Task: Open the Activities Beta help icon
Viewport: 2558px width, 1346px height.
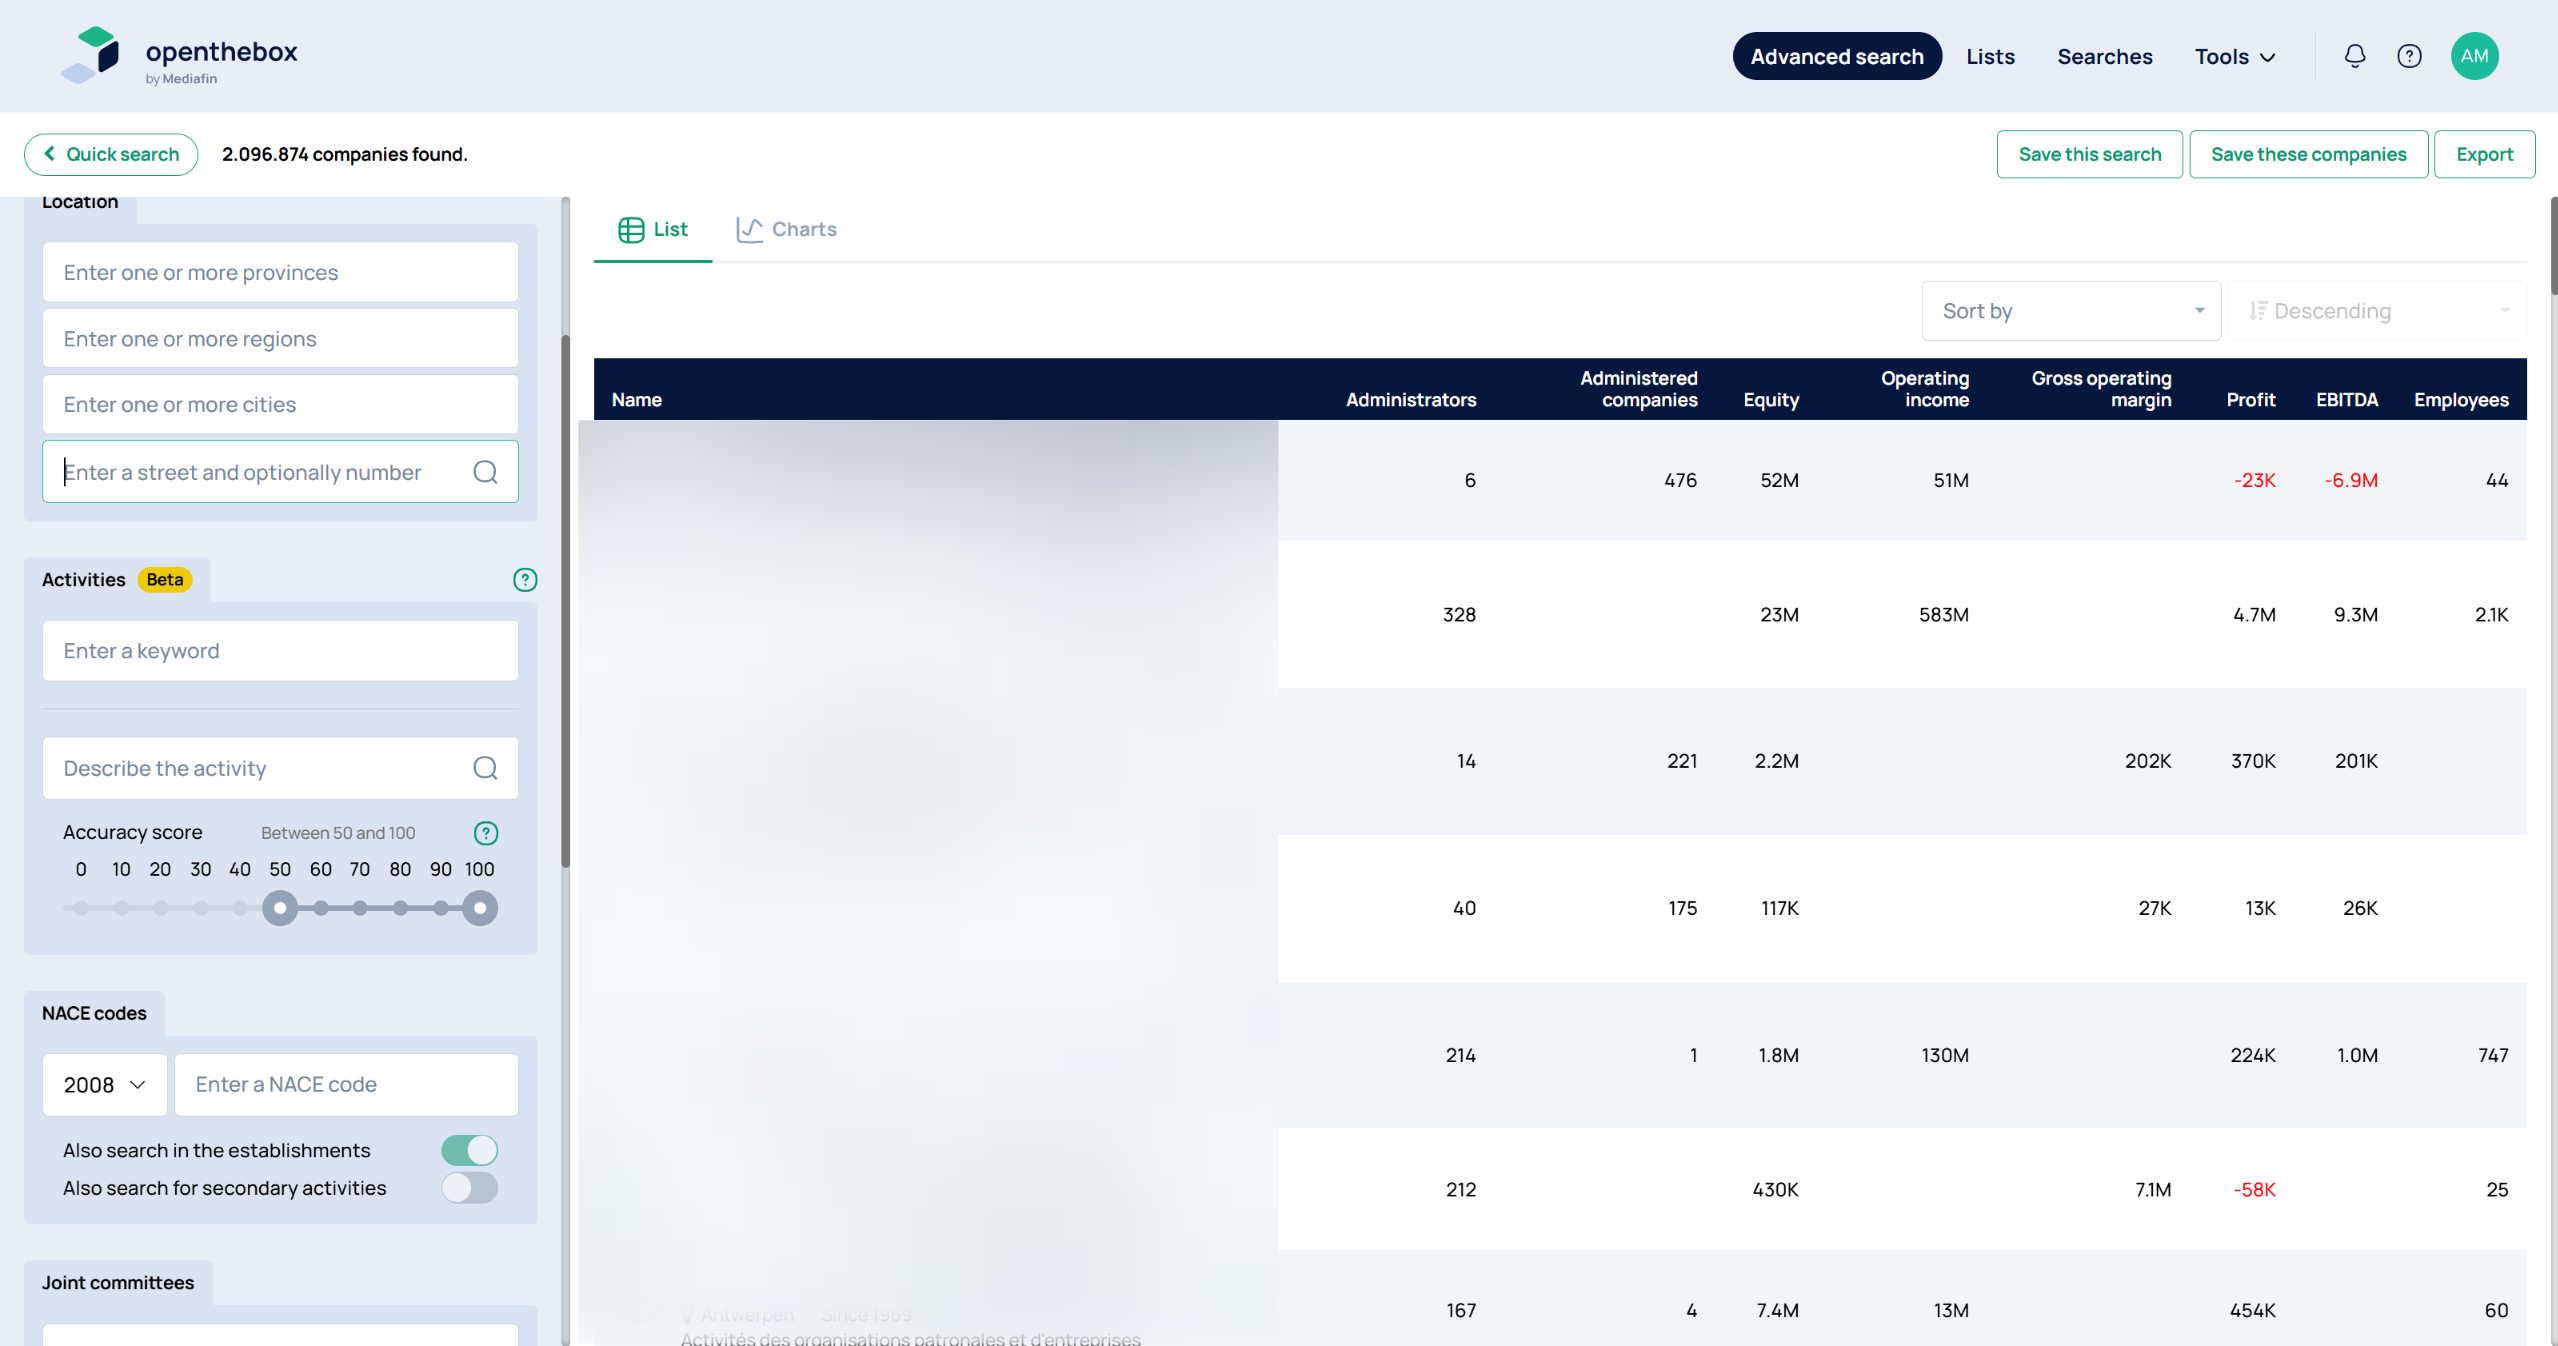Action: click(525, 580)
